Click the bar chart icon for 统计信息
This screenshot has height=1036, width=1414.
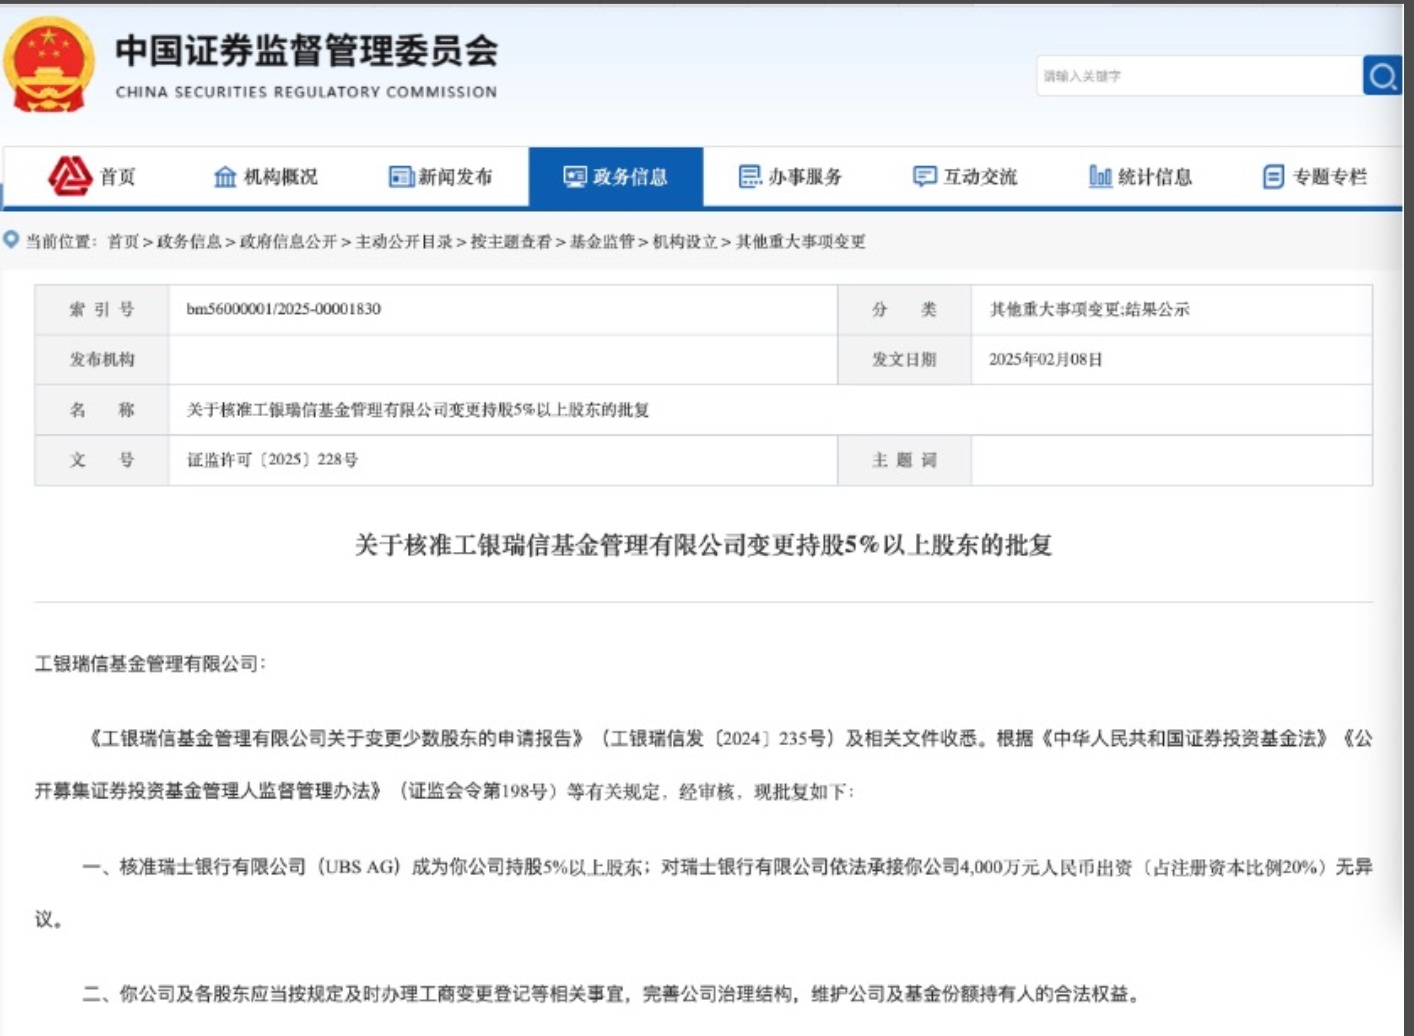pyautogui.click(x=1100, y=177)
